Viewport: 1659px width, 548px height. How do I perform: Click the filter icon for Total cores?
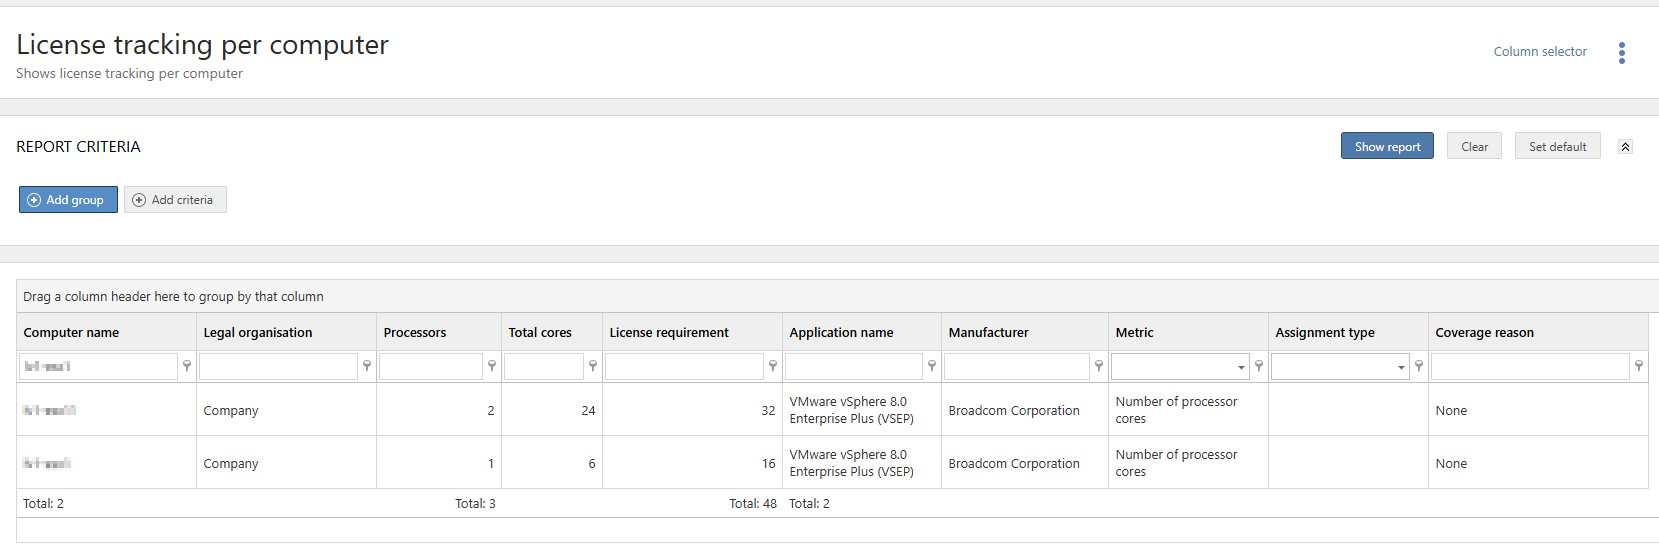click(x=593, y=367)
